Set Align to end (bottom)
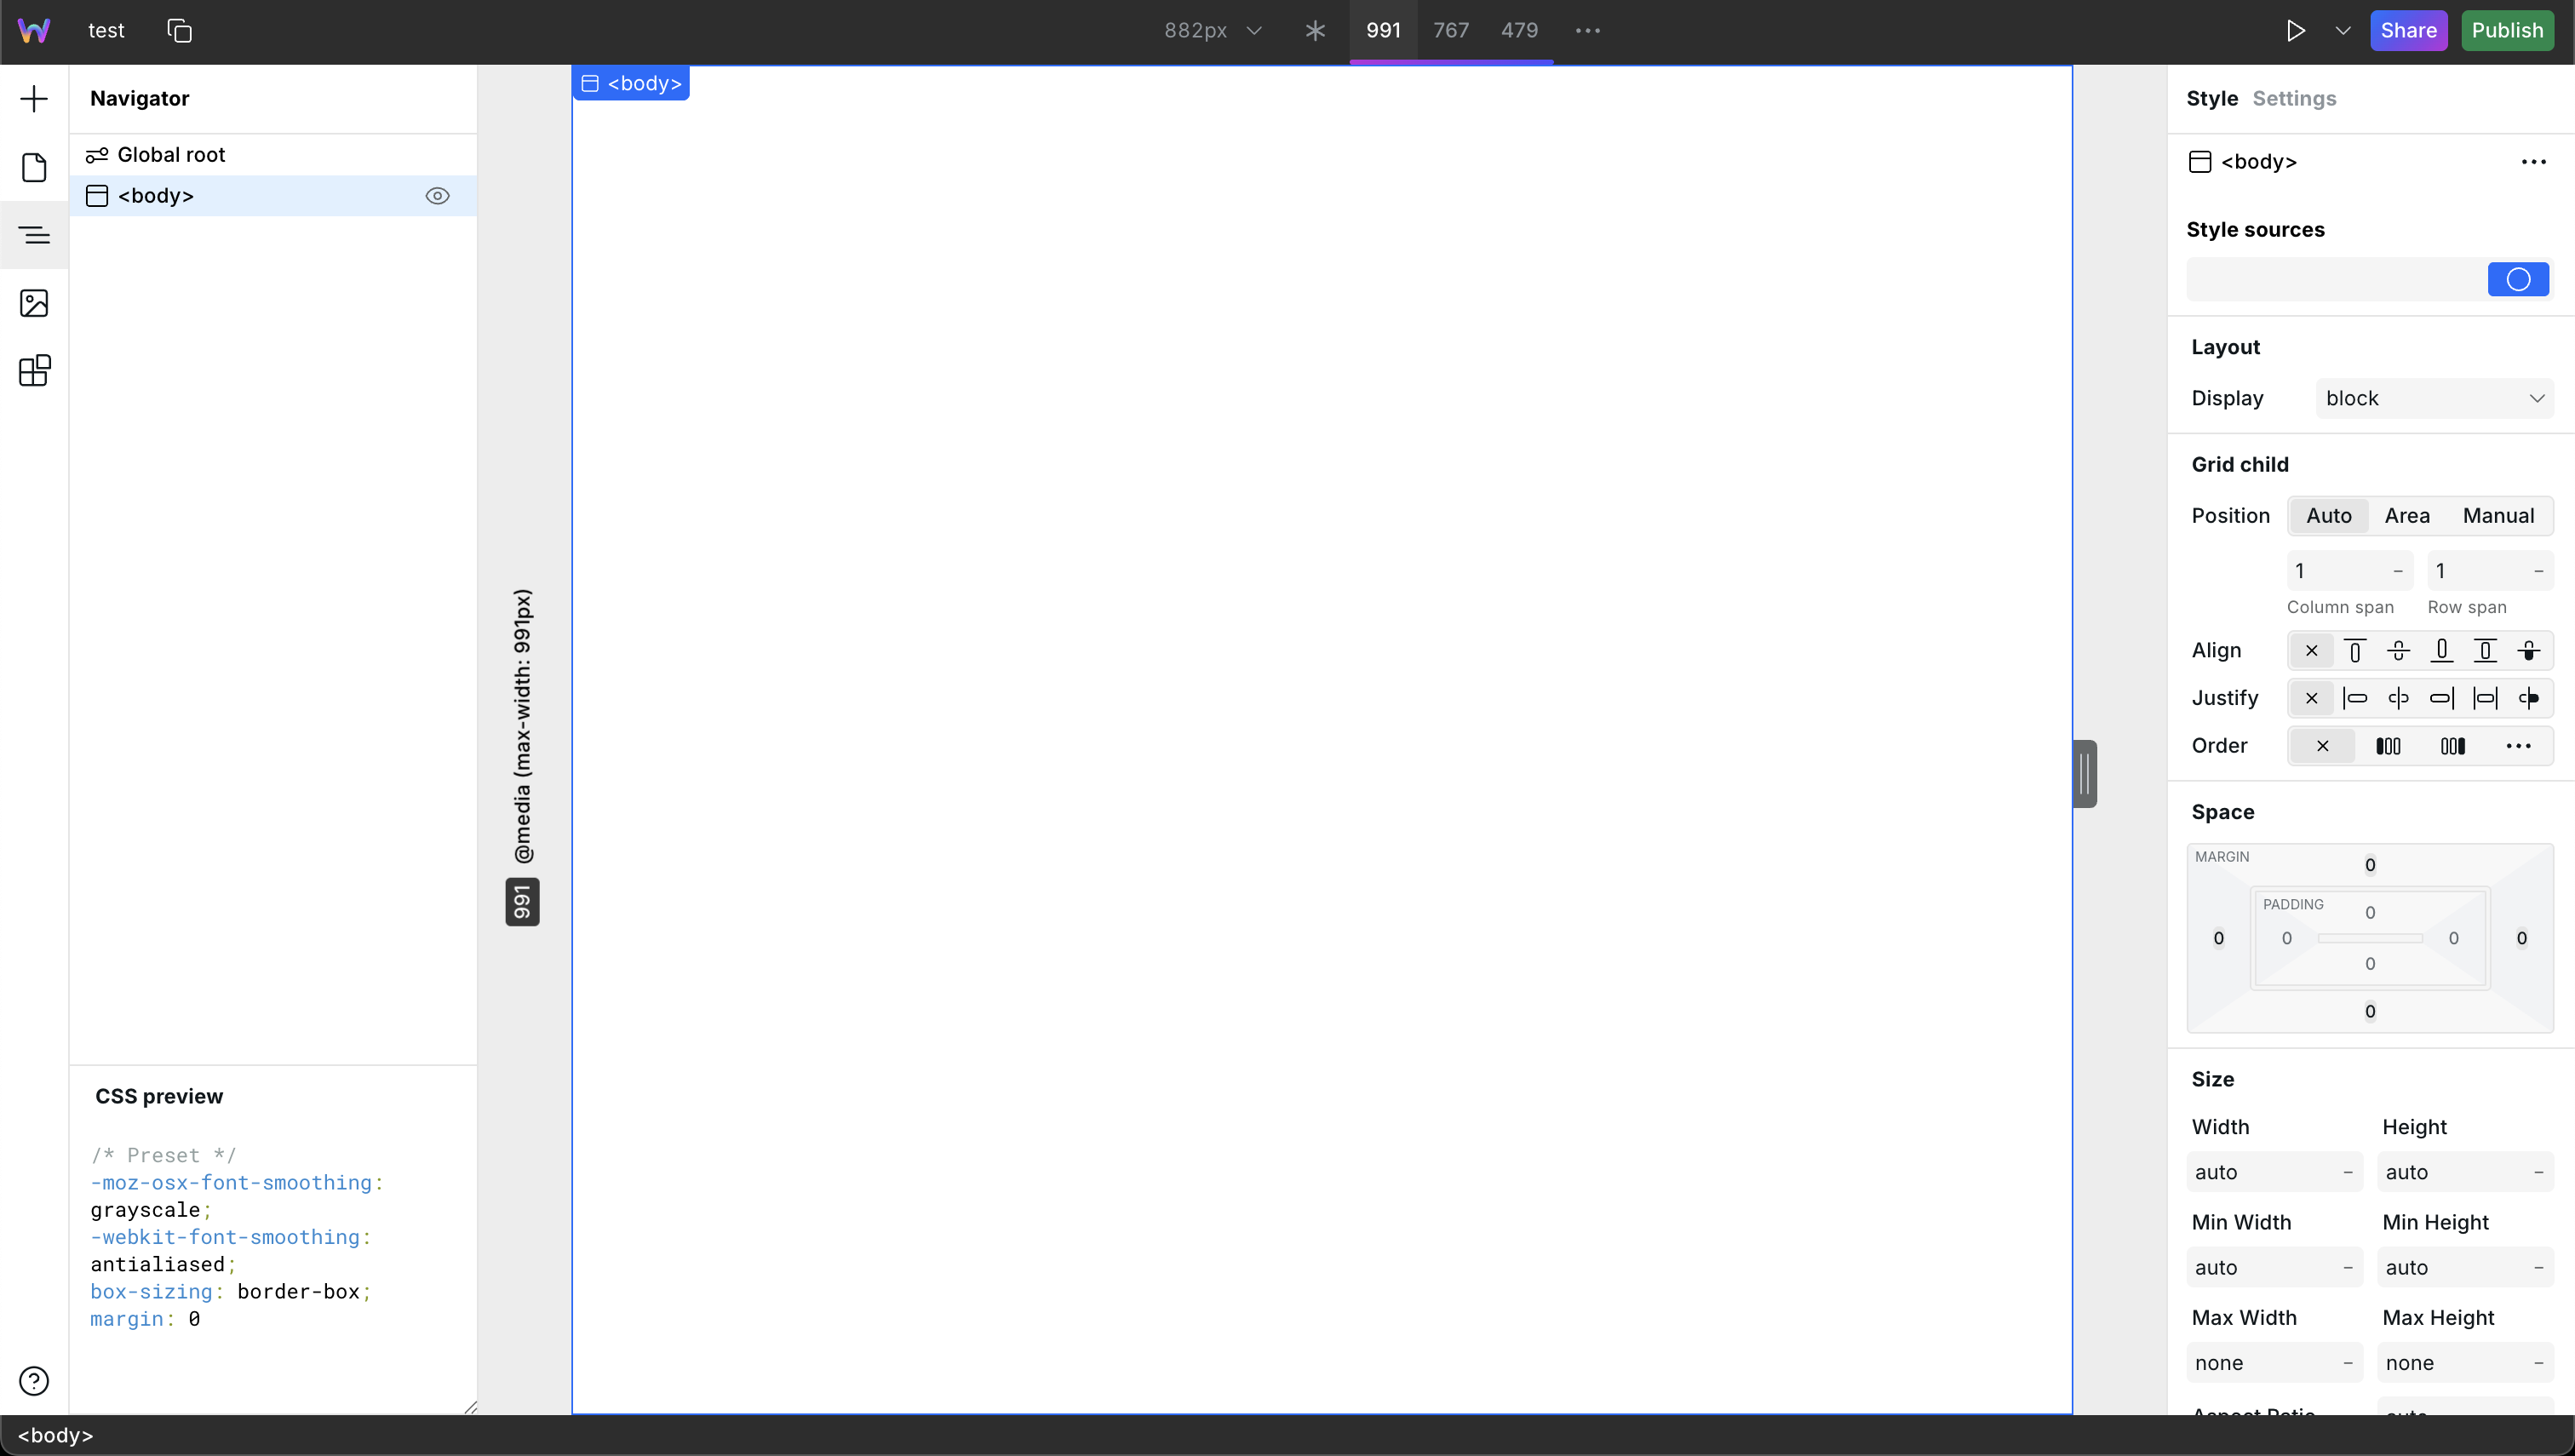2575x1456 pixels. coord(2442,651)
